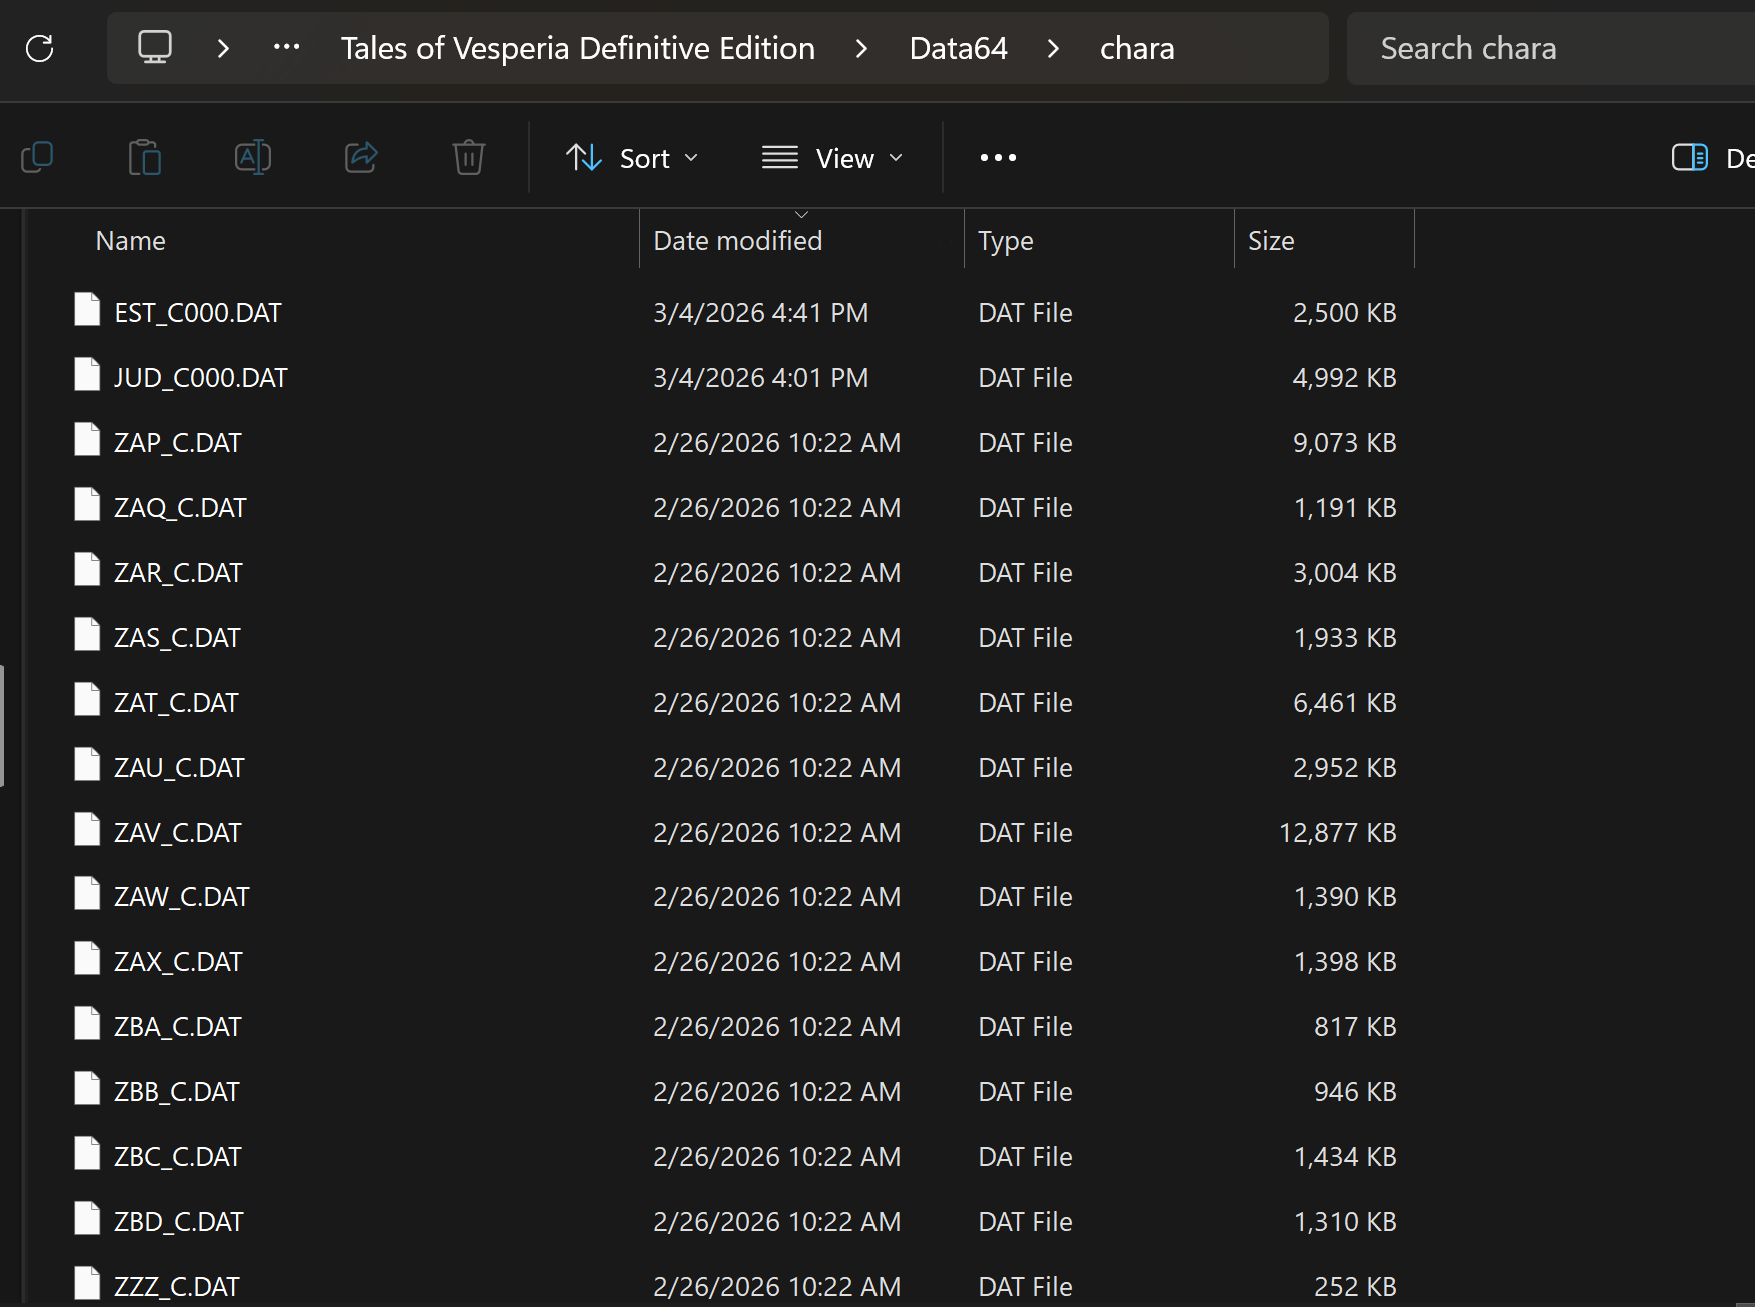The width and height of the screenshot is (1755, 1307).
Task: Select file ZAX_C.DAT
Action: tap(178, 962)
